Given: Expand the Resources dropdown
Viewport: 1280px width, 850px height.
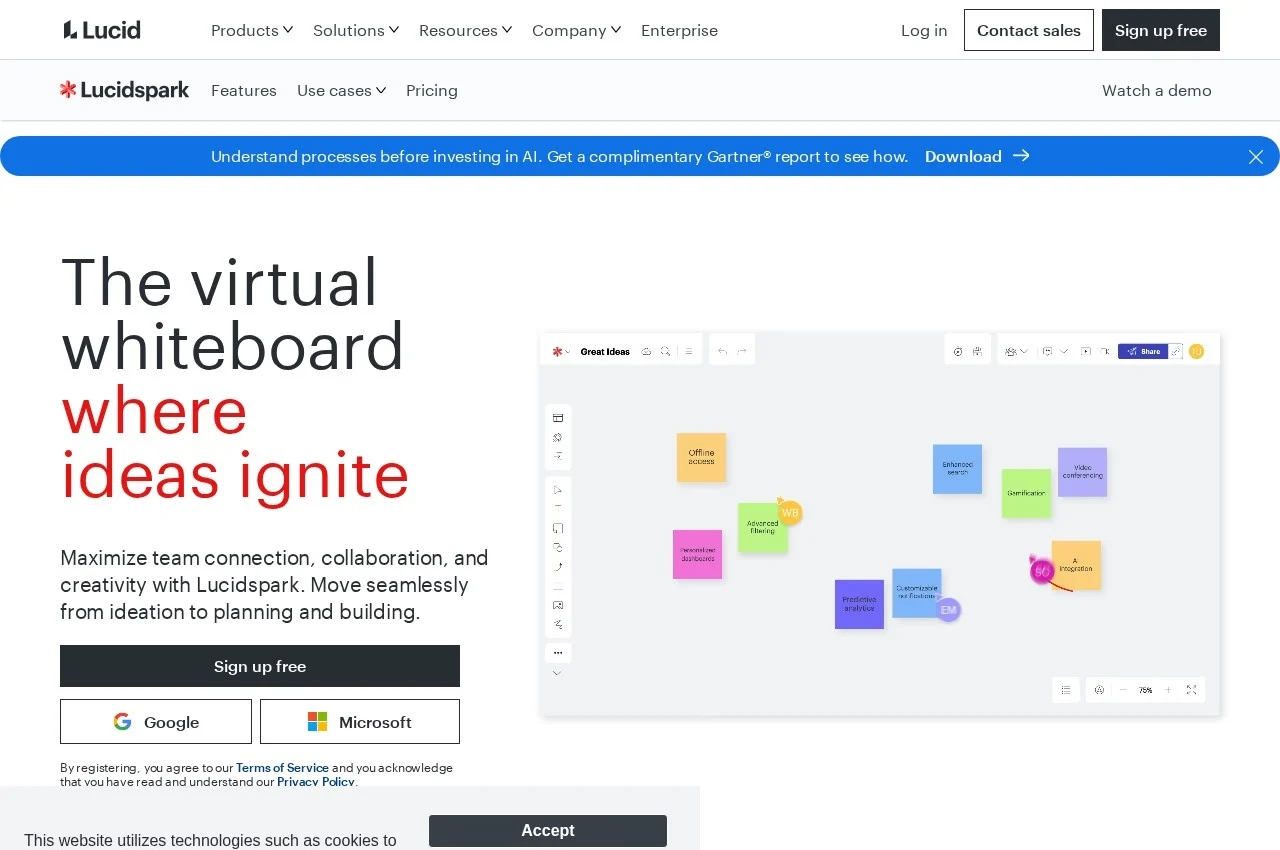Looking at the screenshot, I should point(466,30).
